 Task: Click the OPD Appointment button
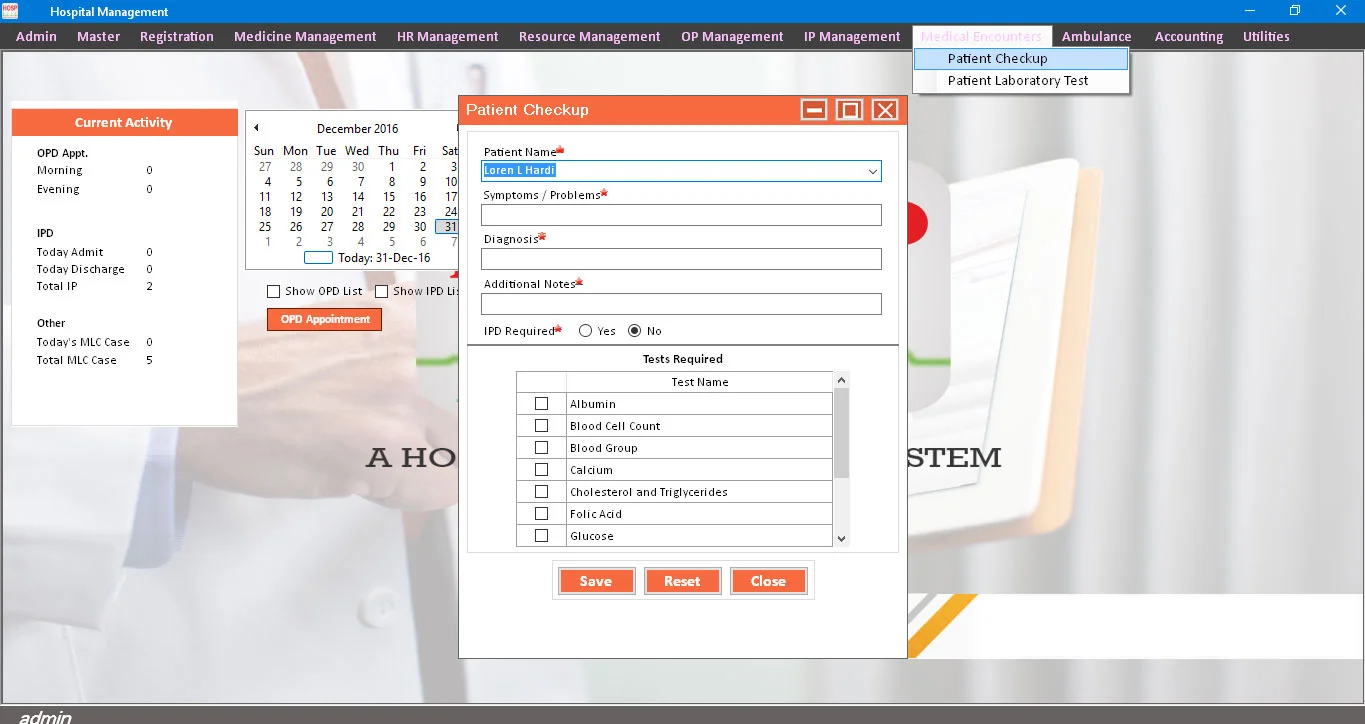(325, 320)
